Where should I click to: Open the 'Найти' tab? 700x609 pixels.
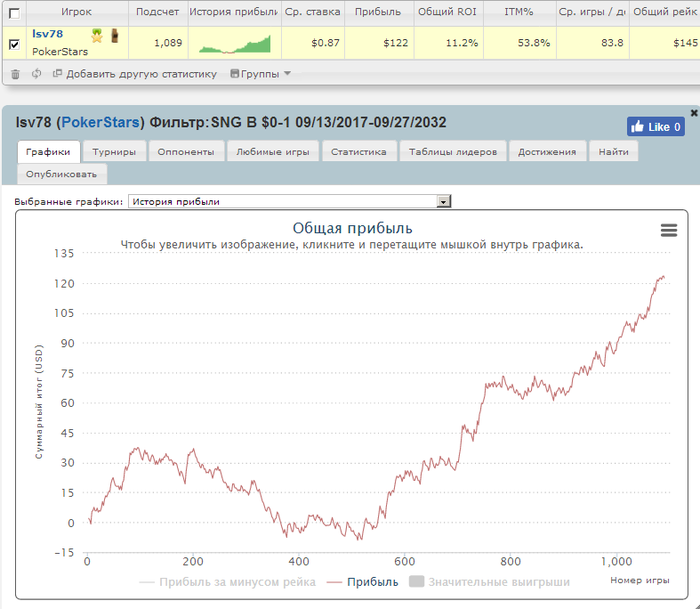point(614,152)
